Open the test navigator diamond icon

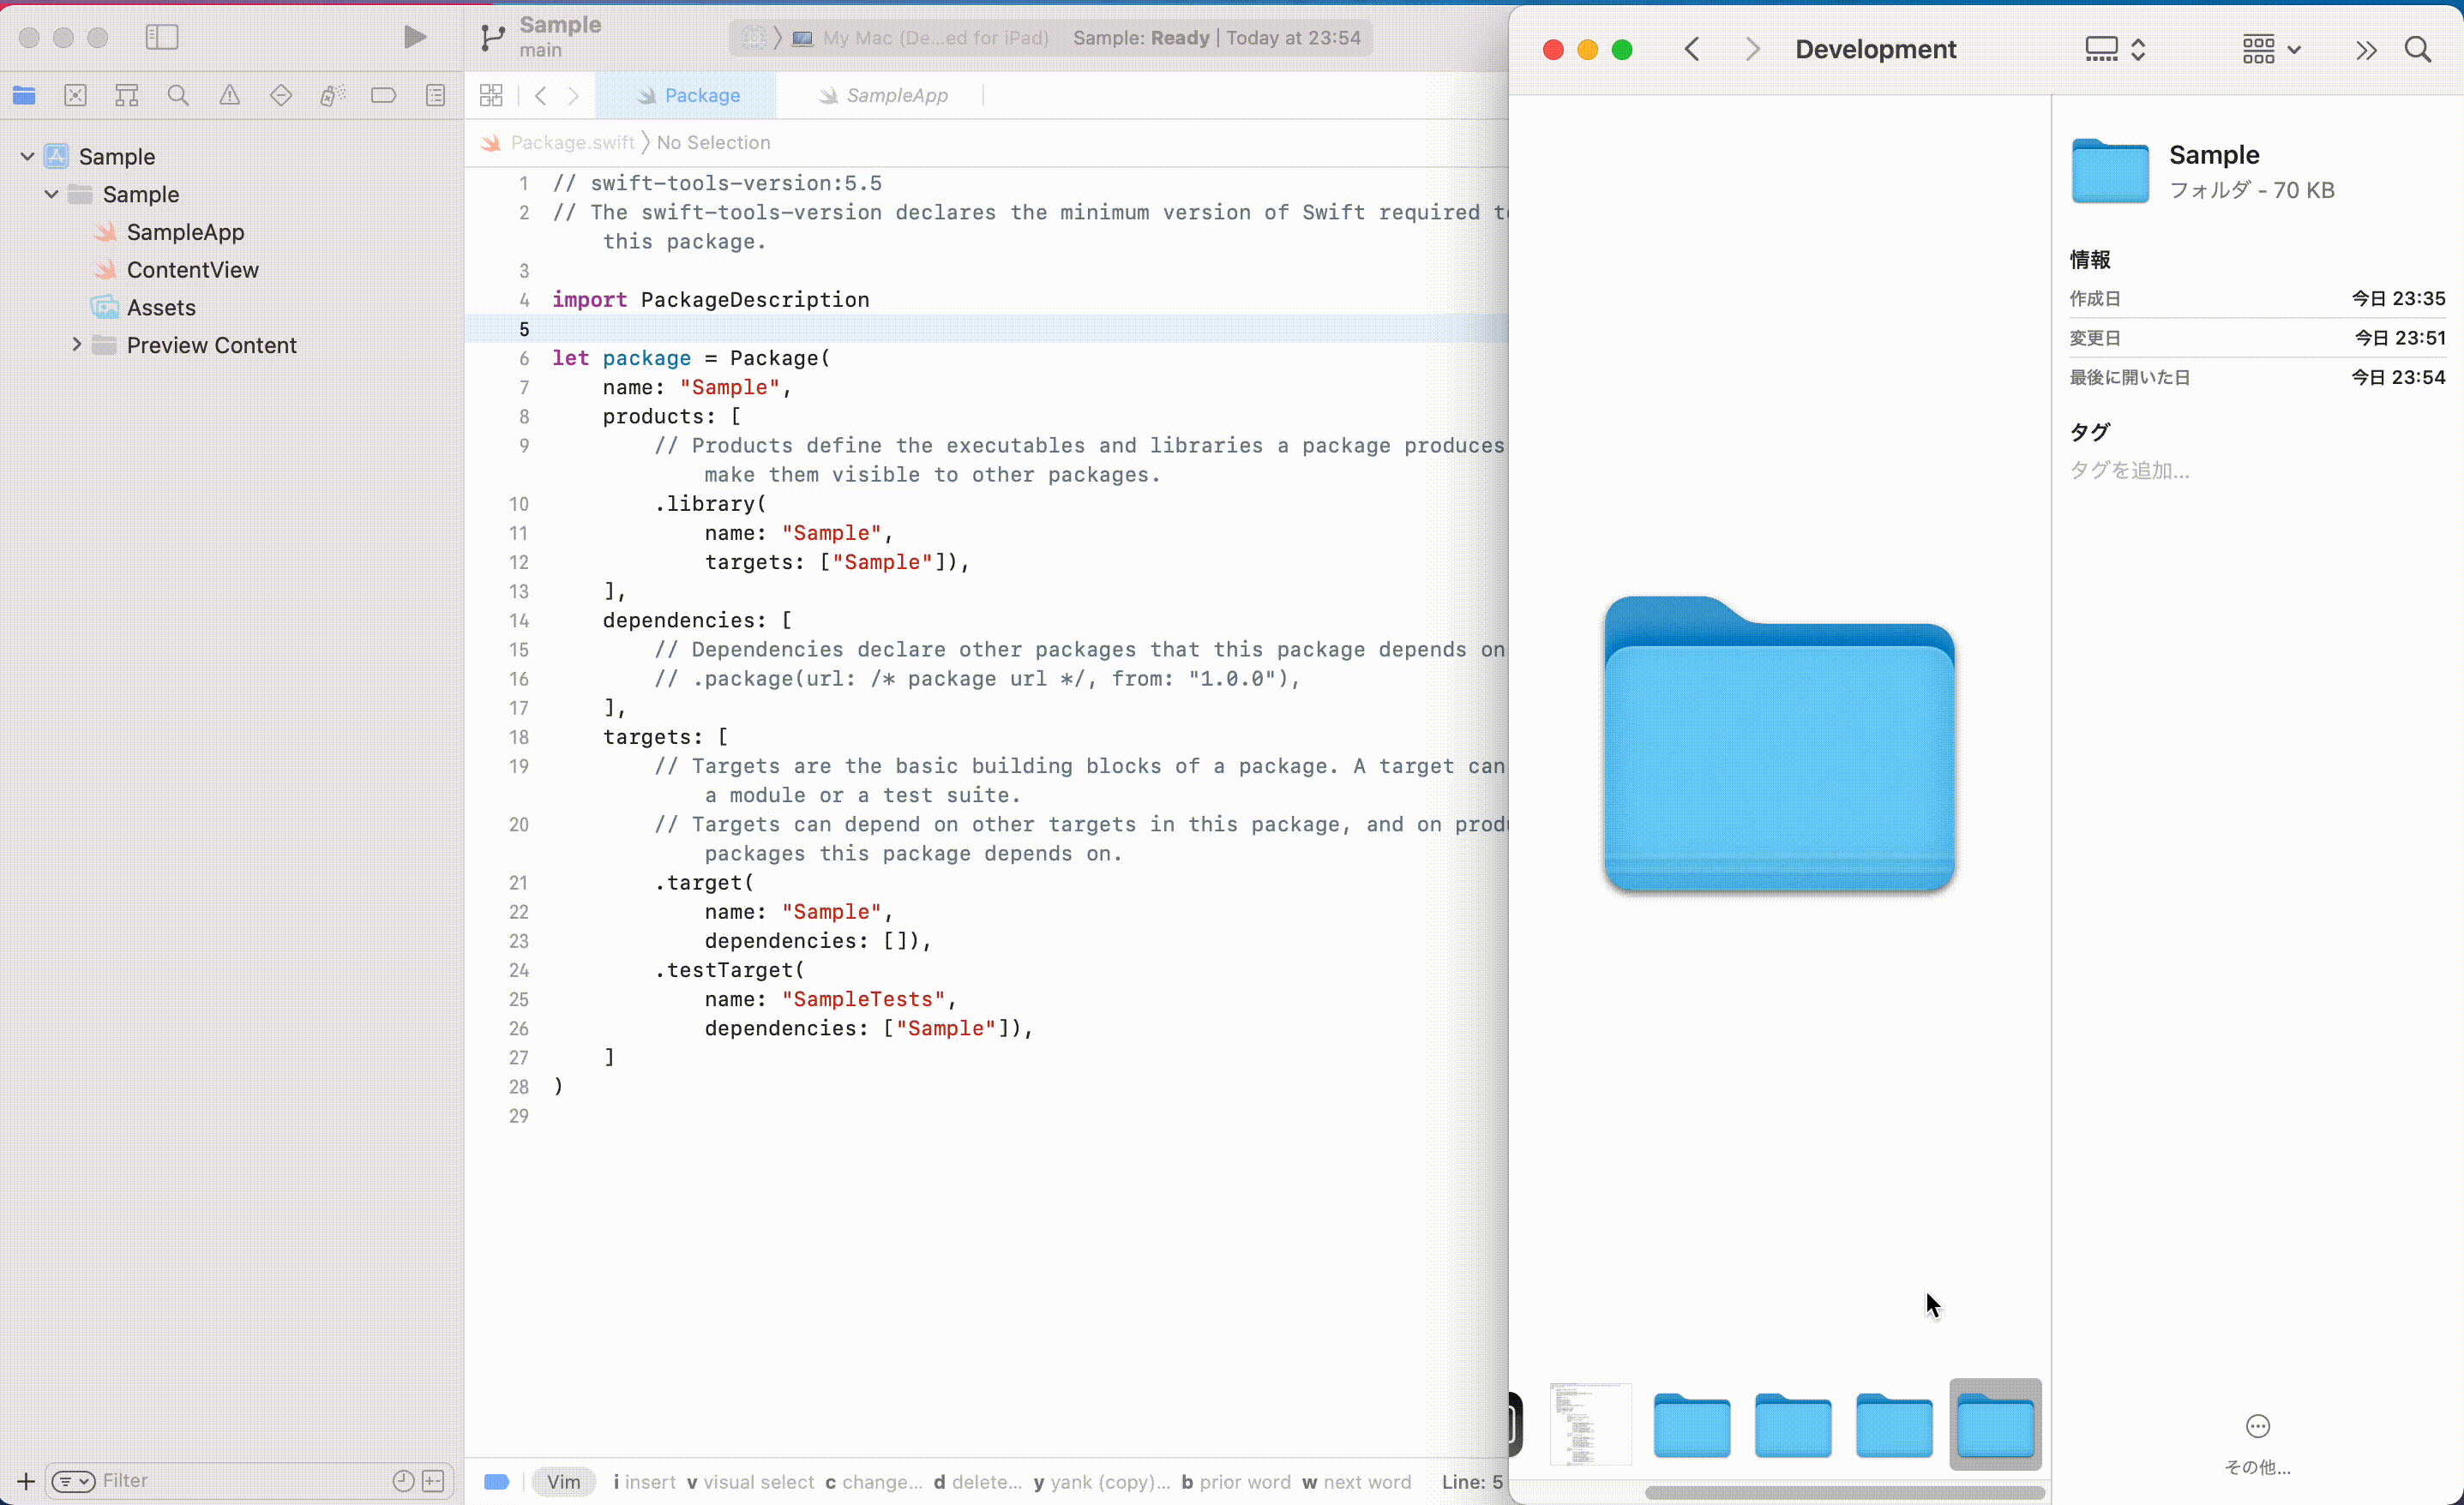click(x=281, y=95)
